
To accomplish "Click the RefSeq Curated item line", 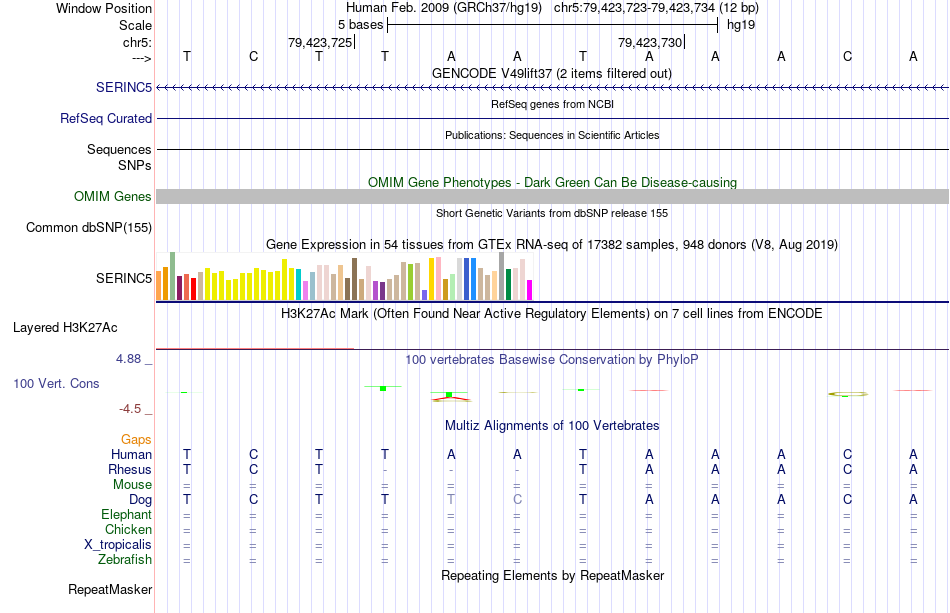I will click(552, 118).
